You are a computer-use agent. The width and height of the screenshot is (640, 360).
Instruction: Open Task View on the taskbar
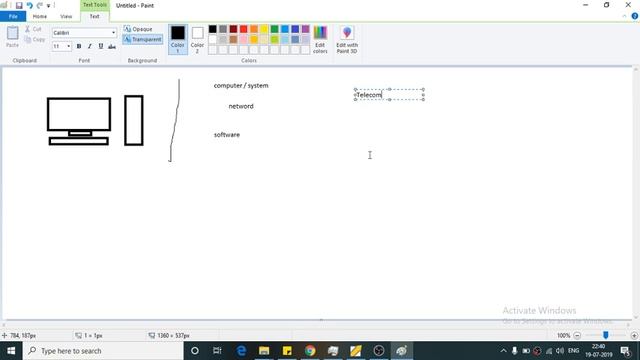pos(217,351)
